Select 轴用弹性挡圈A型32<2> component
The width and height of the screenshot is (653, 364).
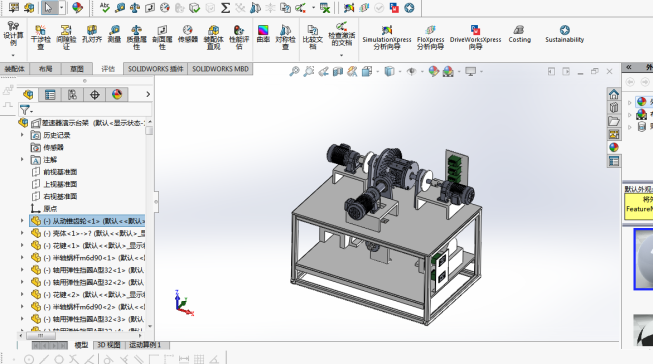coord(88,282)
